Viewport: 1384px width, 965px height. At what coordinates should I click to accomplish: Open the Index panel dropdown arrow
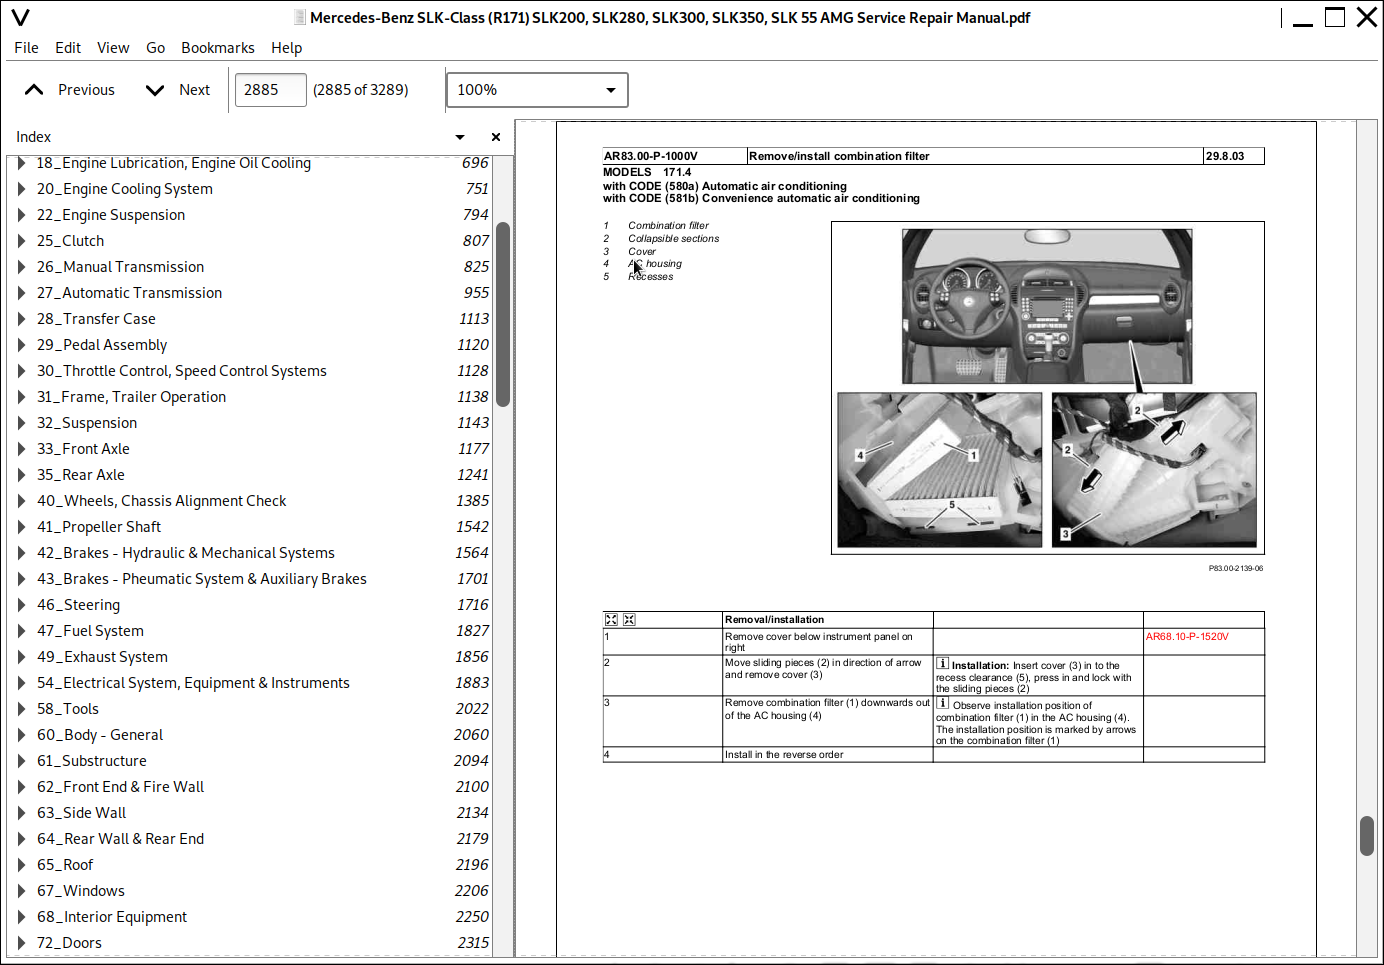[x=460, y=137]
